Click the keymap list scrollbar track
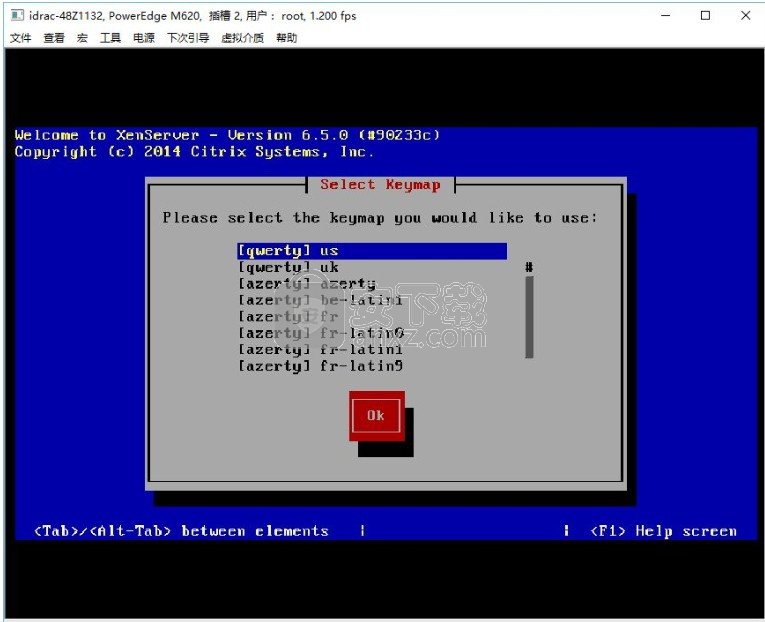 coord(529,317)
